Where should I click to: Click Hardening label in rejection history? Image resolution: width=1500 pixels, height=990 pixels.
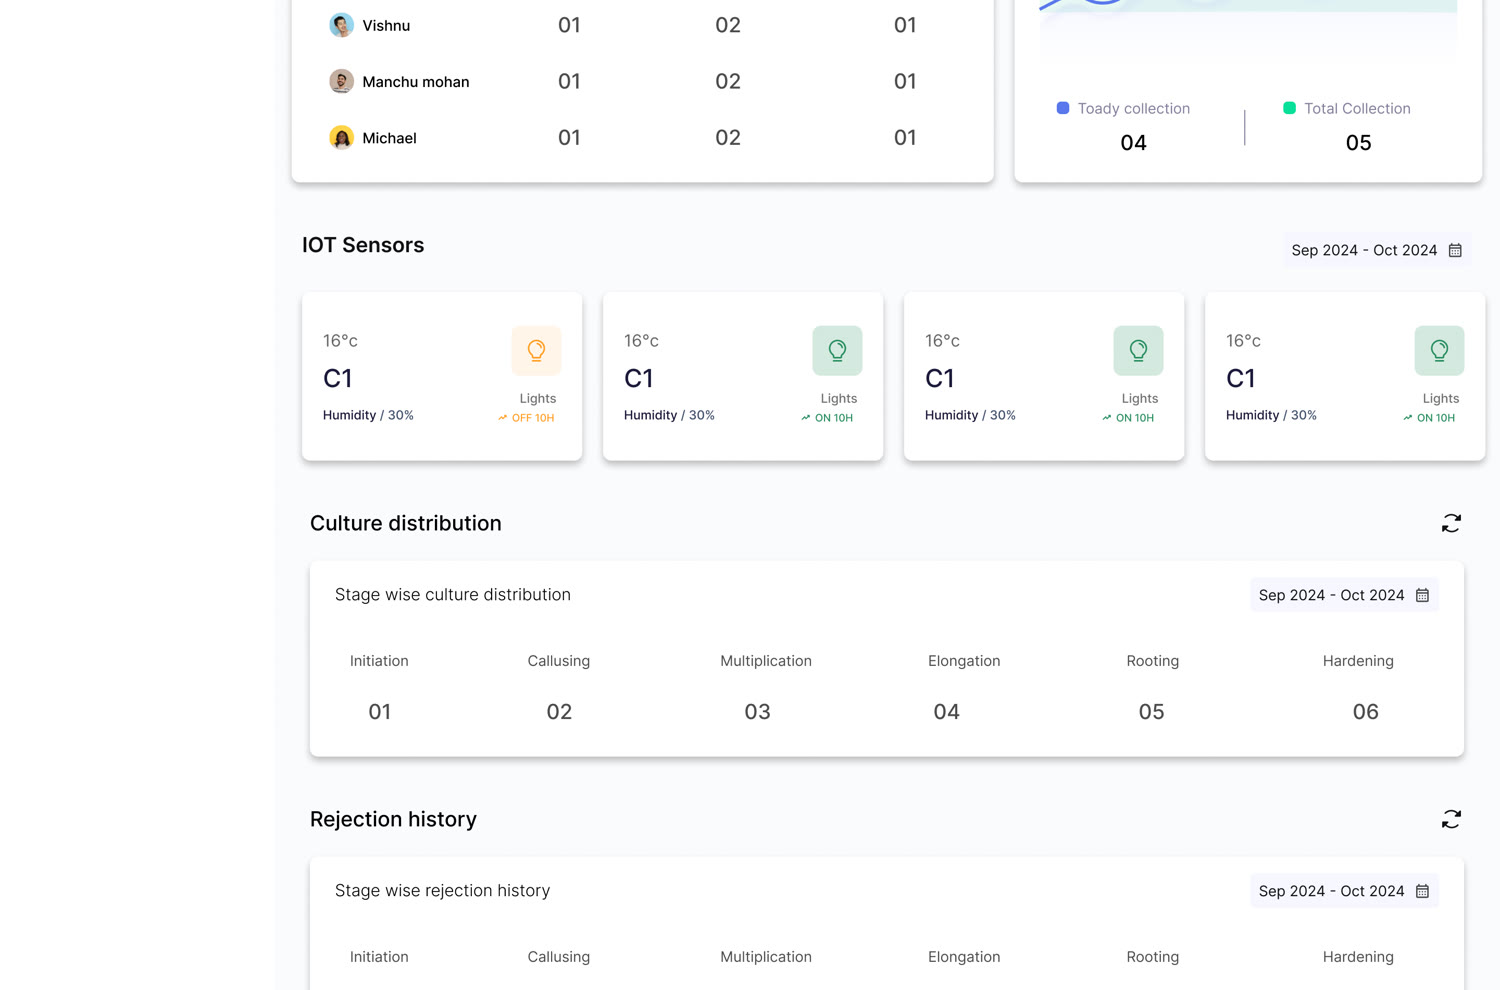1358,957
